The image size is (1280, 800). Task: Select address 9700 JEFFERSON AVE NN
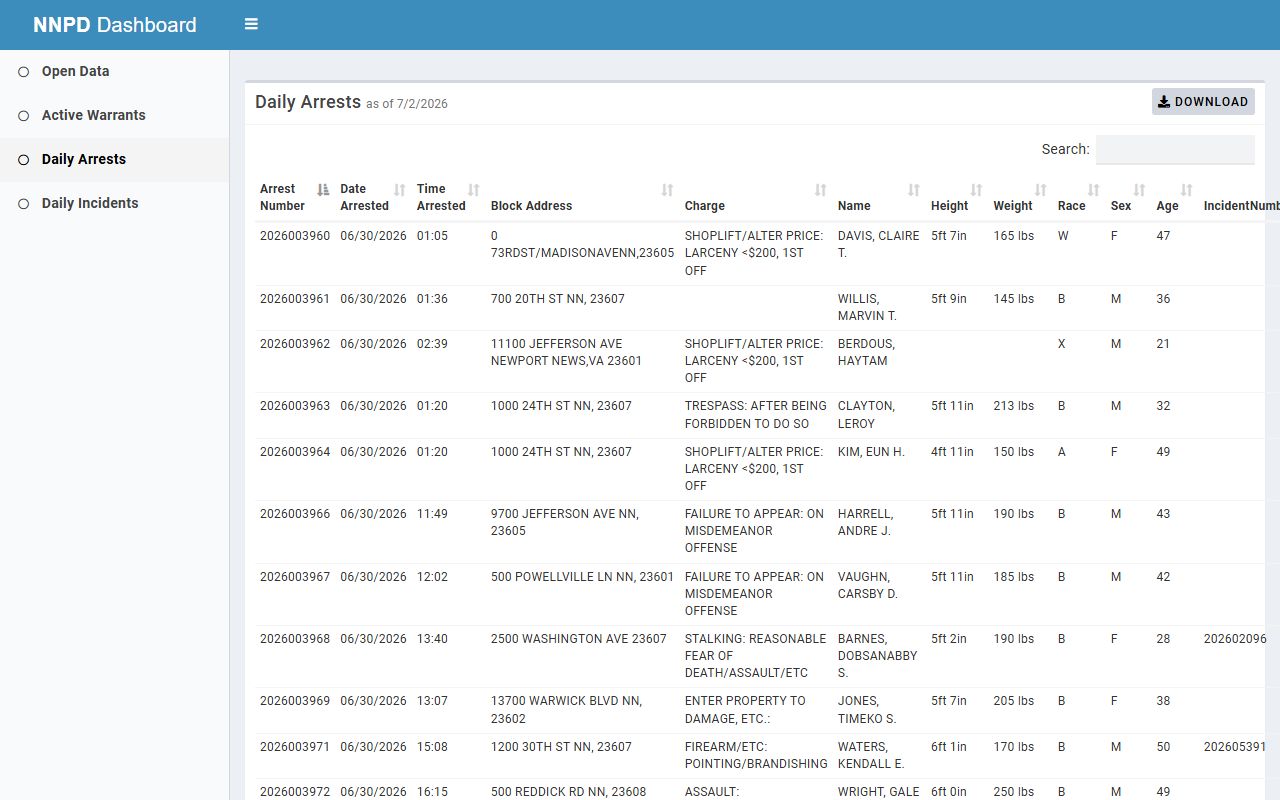point(565,522)
